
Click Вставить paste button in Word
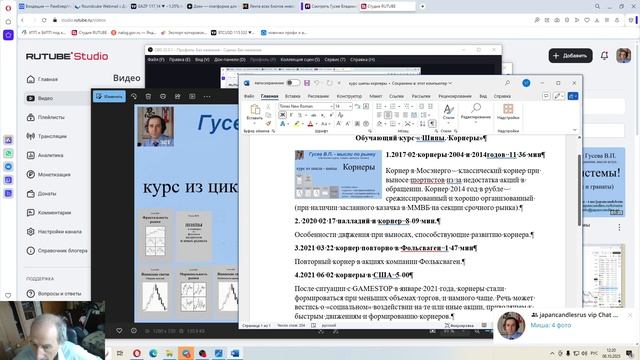[x=255, y=113]
